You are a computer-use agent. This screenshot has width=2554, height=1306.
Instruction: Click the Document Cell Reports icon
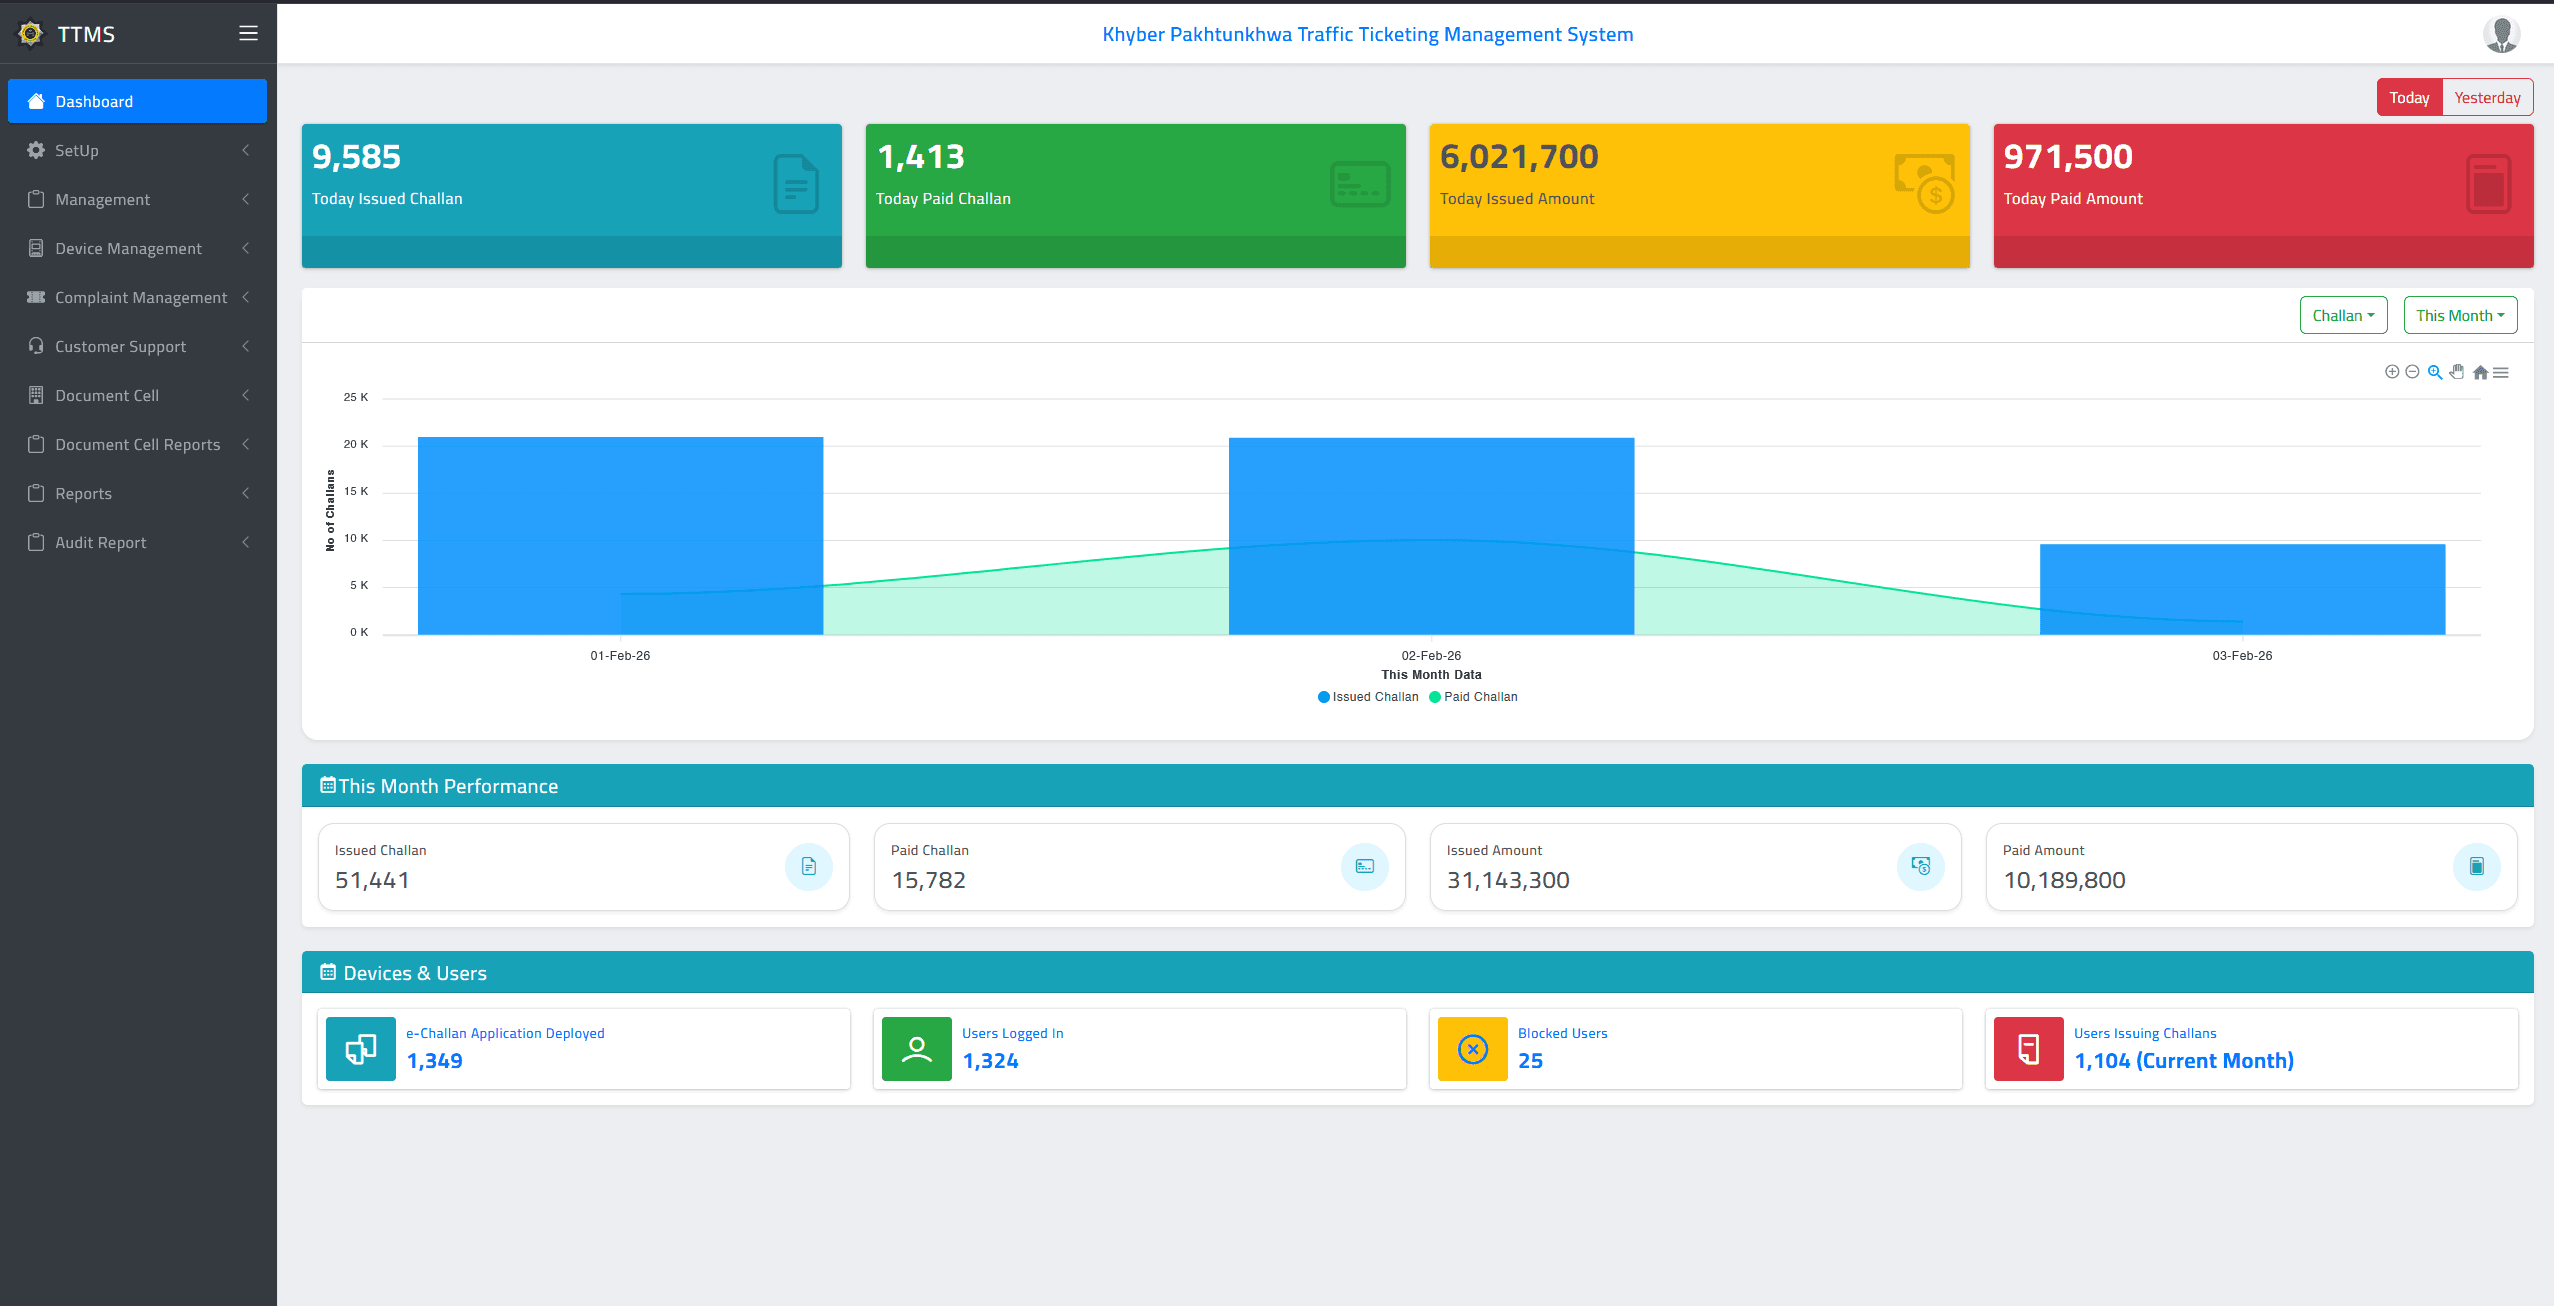(x=36, y=444)
